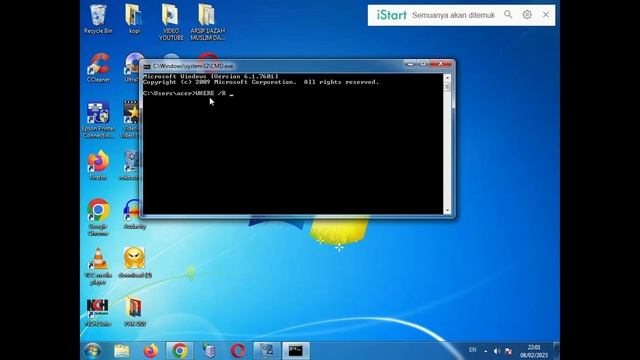Open the VIDEO YOUTUBE folder
The height and width of the screenshot is (360, 640).
[x=171, y=22]
